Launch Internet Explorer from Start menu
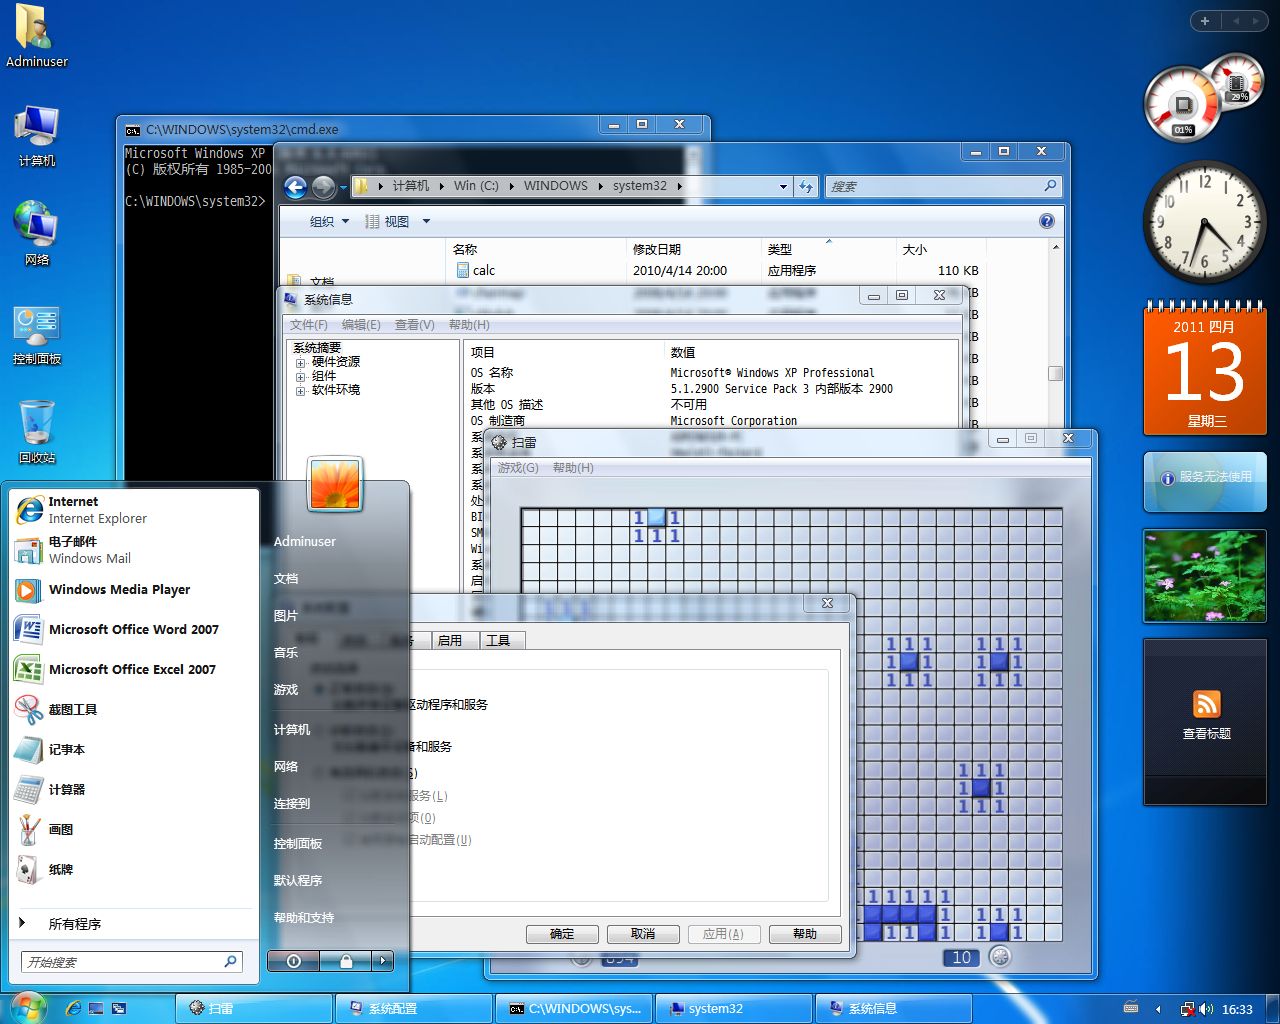Screen dimensions: 1280x1024 click(135, 510)
